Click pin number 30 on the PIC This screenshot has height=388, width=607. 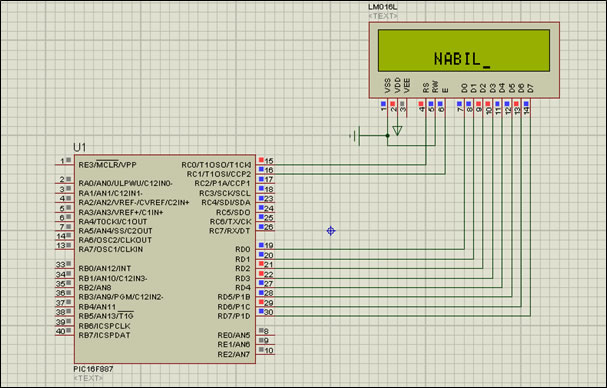pos(269,312)
